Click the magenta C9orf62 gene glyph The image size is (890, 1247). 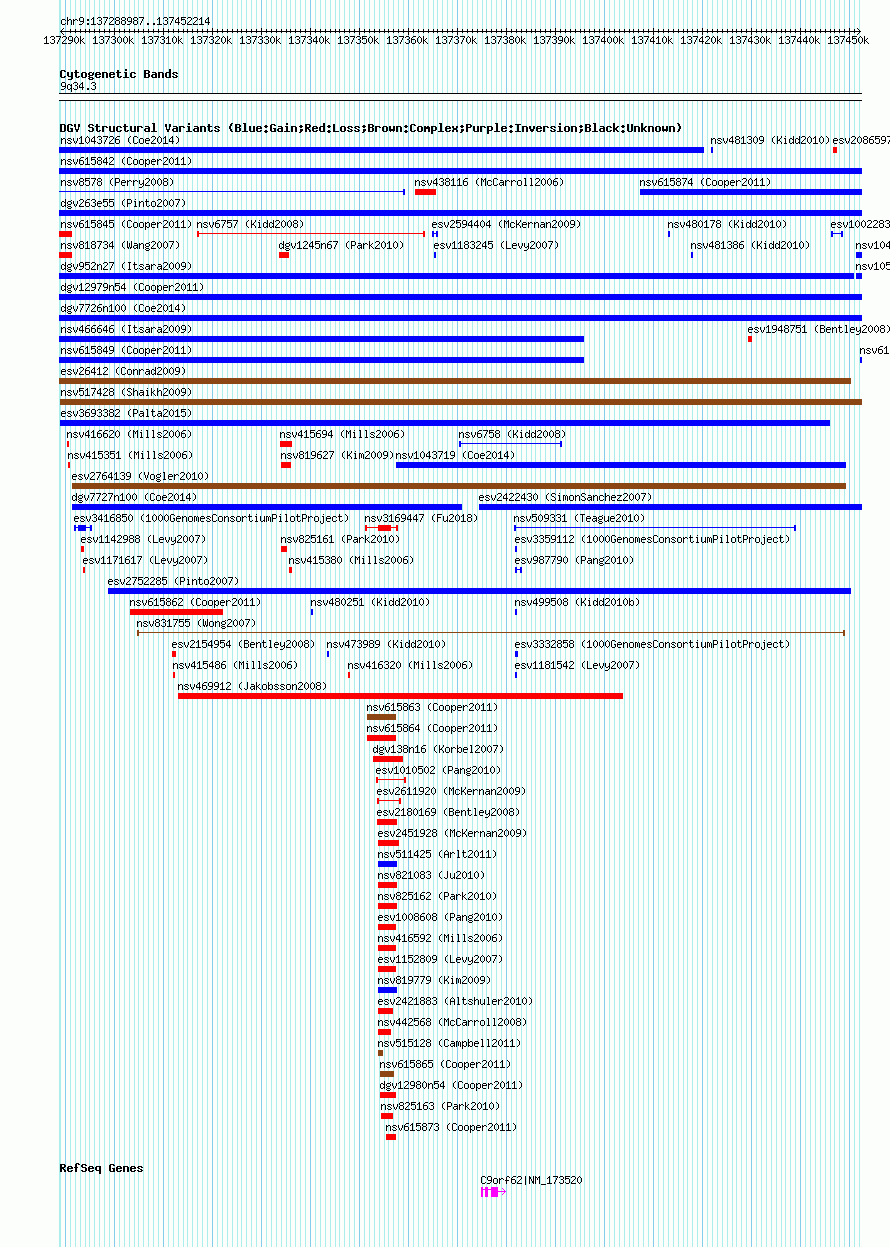pos(493,1192)
